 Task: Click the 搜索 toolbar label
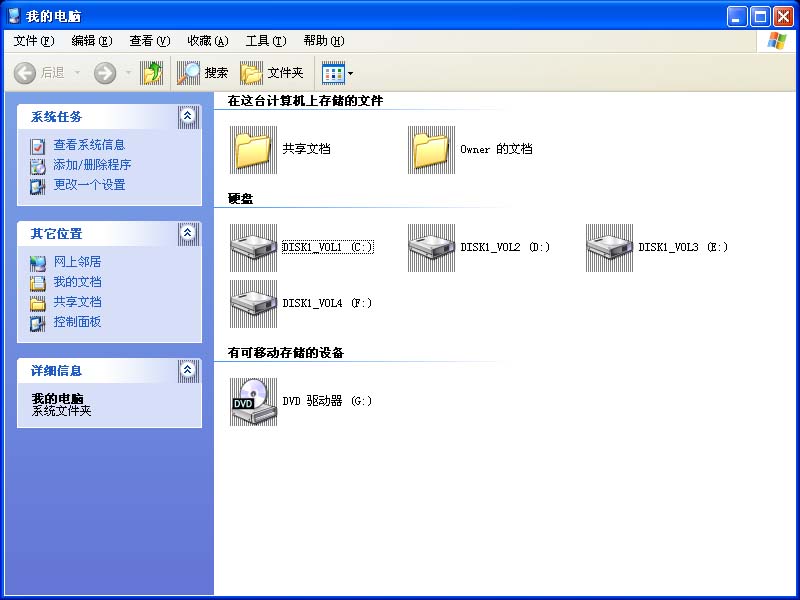pyautogui.click(x=216, y=73)
